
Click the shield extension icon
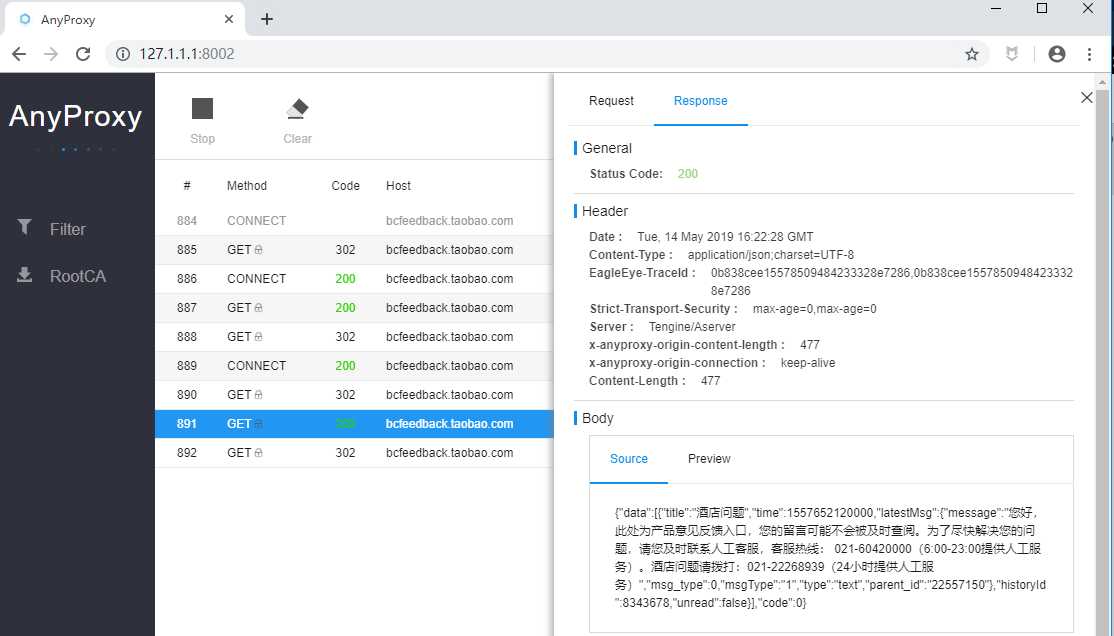(1012, 54)
